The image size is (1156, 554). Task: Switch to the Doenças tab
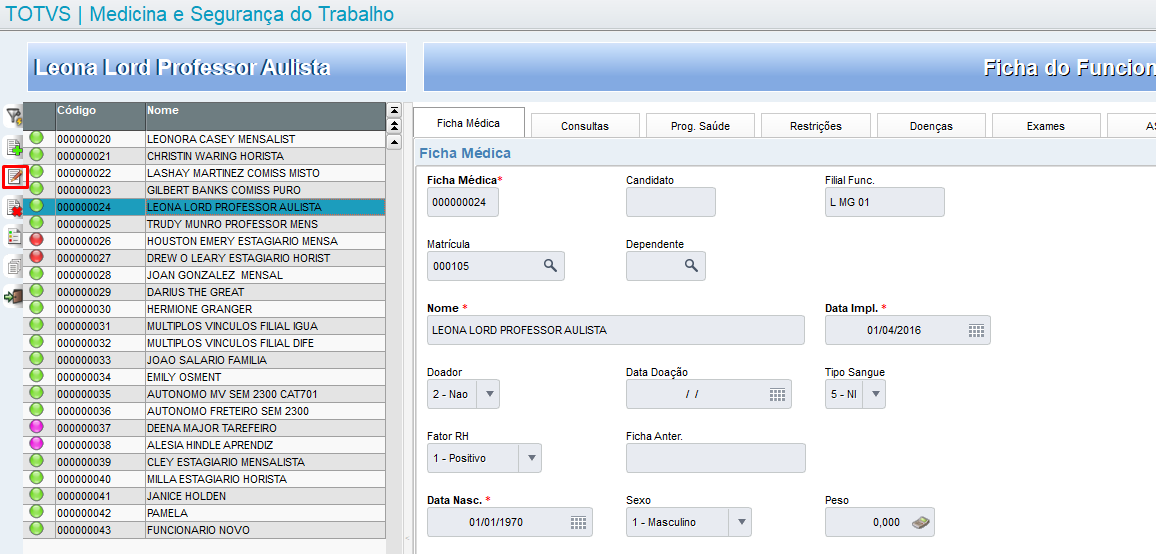[931, 126]
